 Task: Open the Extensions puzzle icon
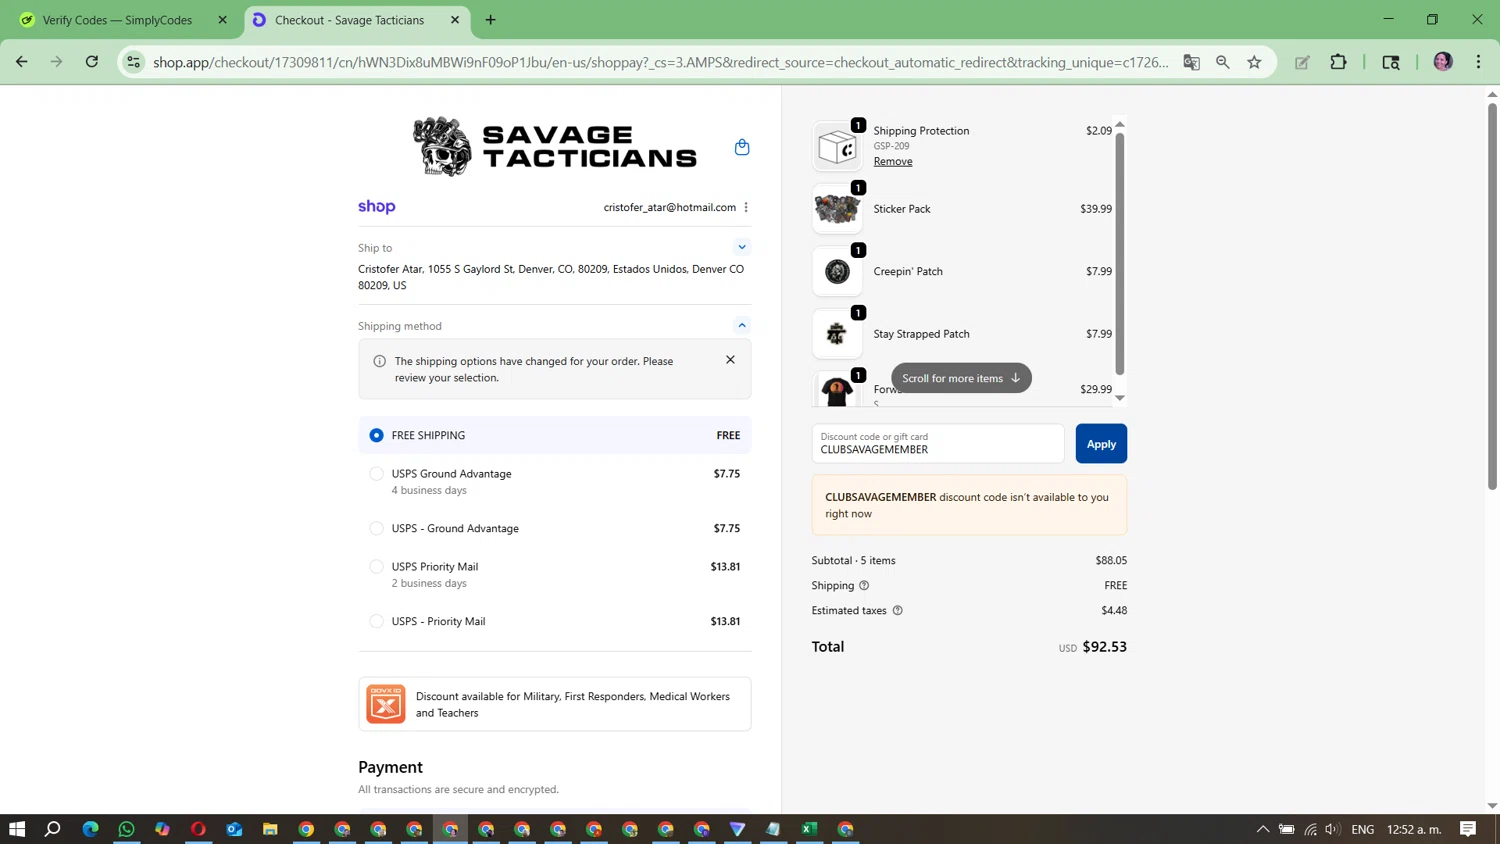(x=1338, y=62)
